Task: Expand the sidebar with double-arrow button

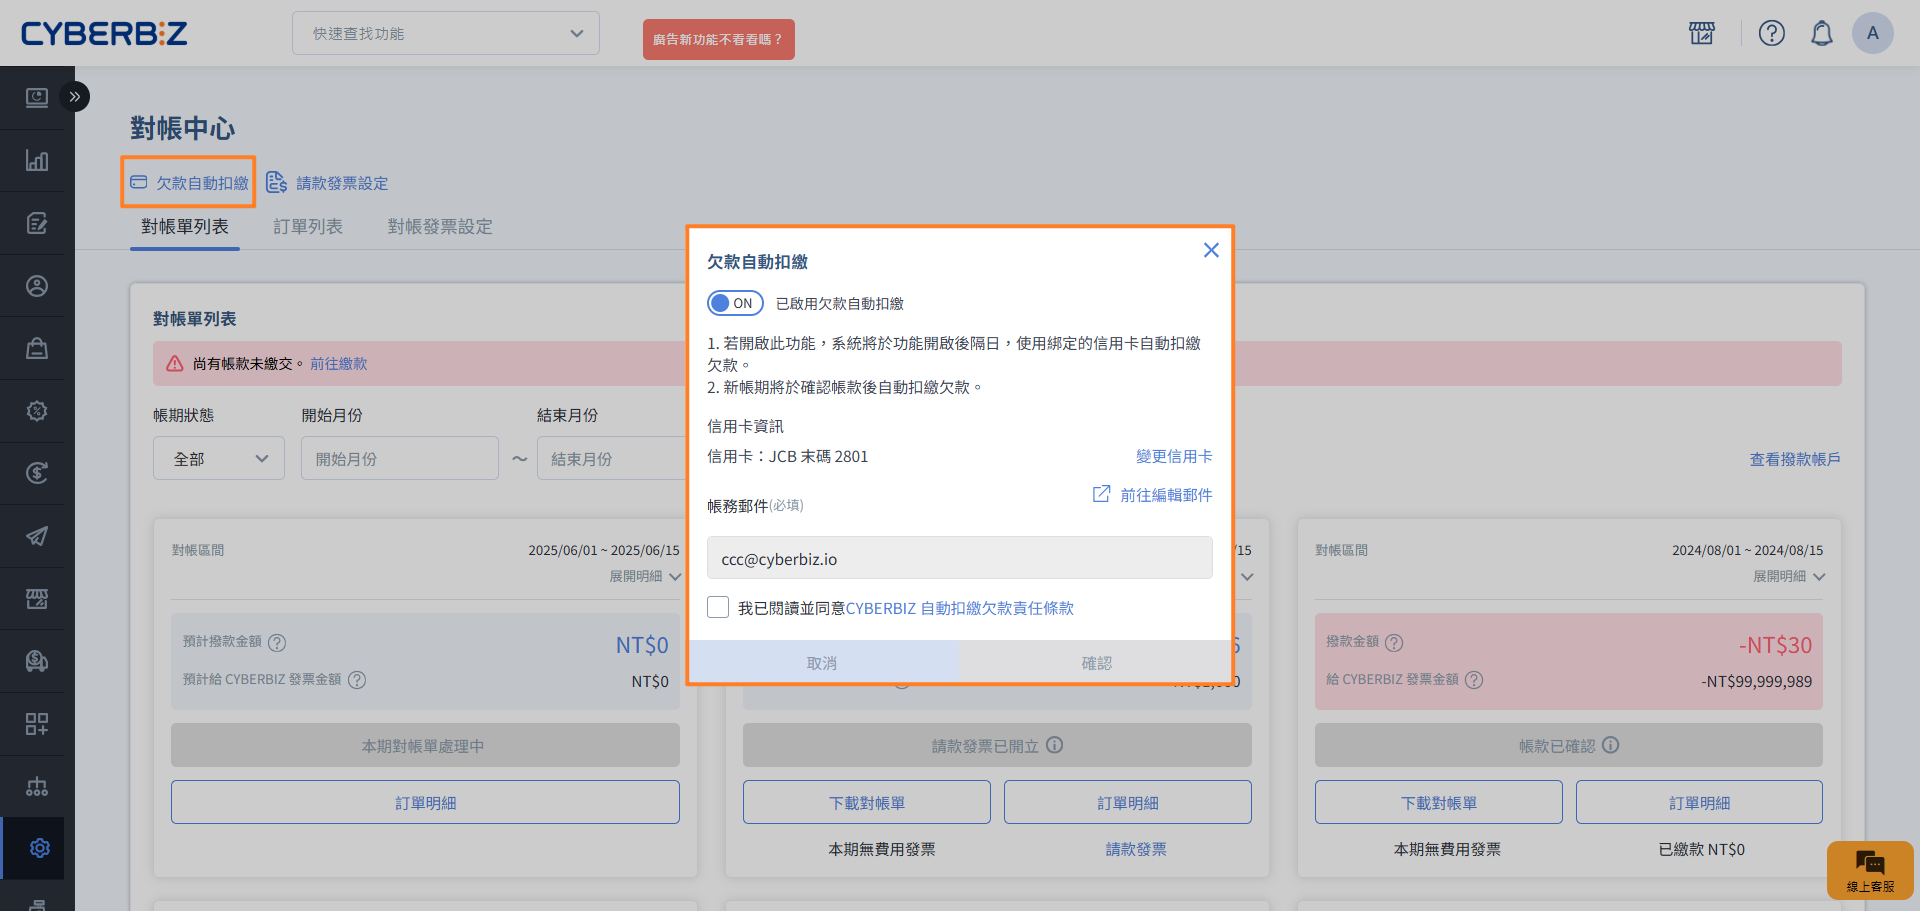Action: pyautogui.click(x=74, y=97)
